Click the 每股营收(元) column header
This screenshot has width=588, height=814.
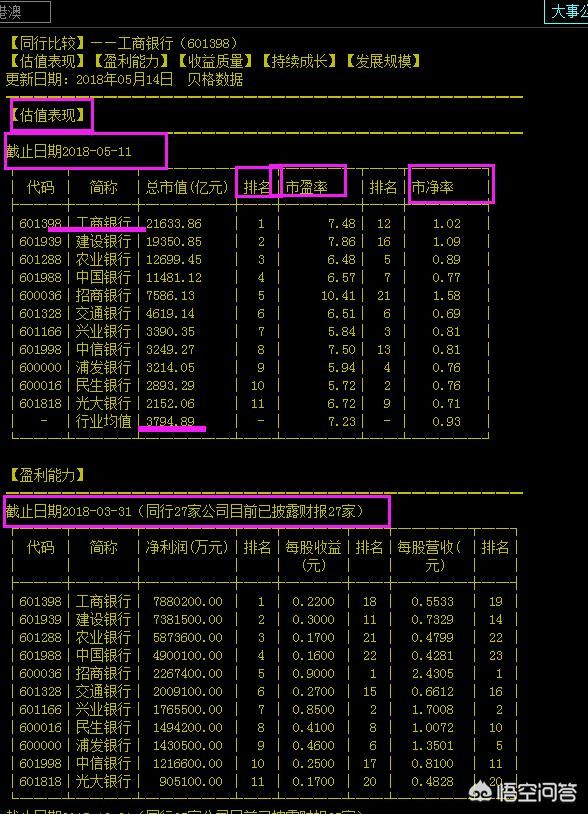[430, 555]
